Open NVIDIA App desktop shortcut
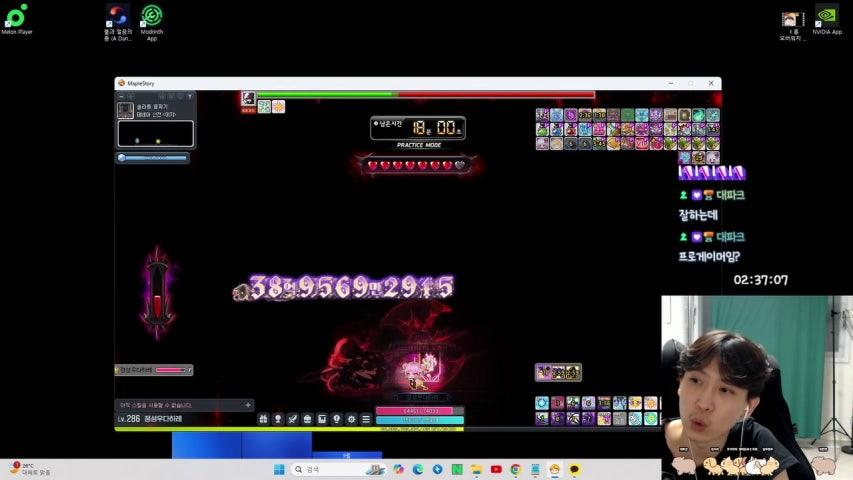The height and width of the screenshot is (480, 853). [827, 20]
